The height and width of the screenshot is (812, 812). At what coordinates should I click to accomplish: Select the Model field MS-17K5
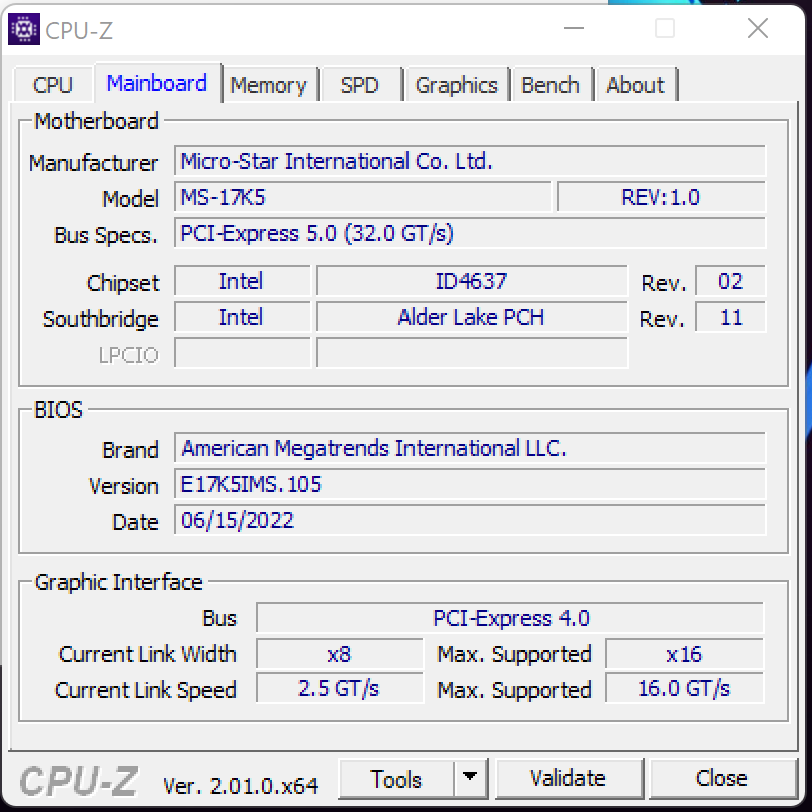click(363, 197)
